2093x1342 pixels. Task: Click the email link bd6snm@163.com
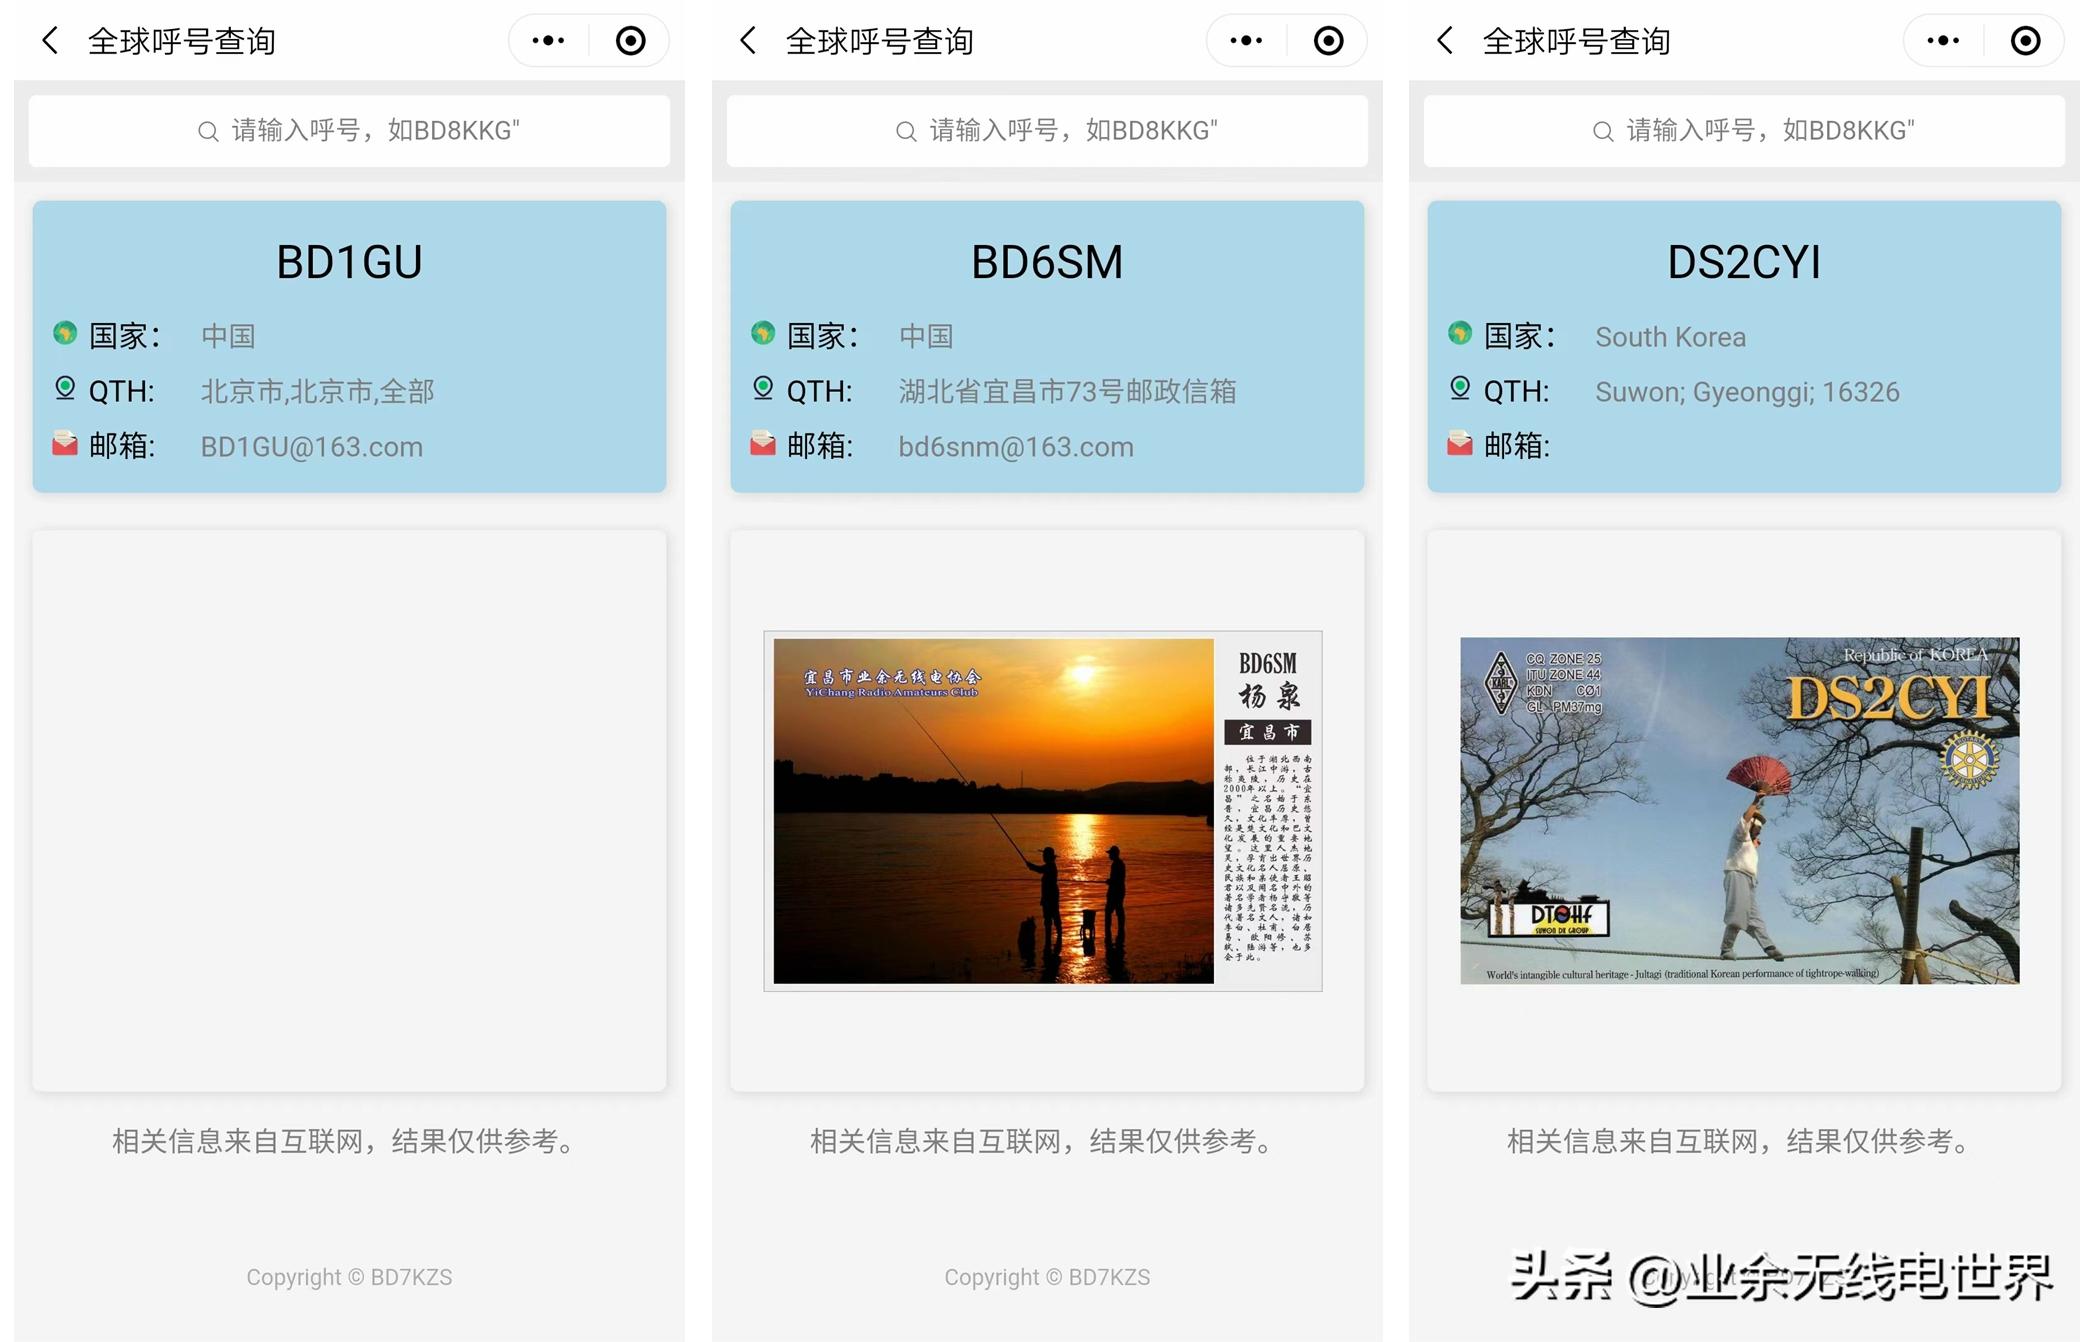(x=1015, y=446)
